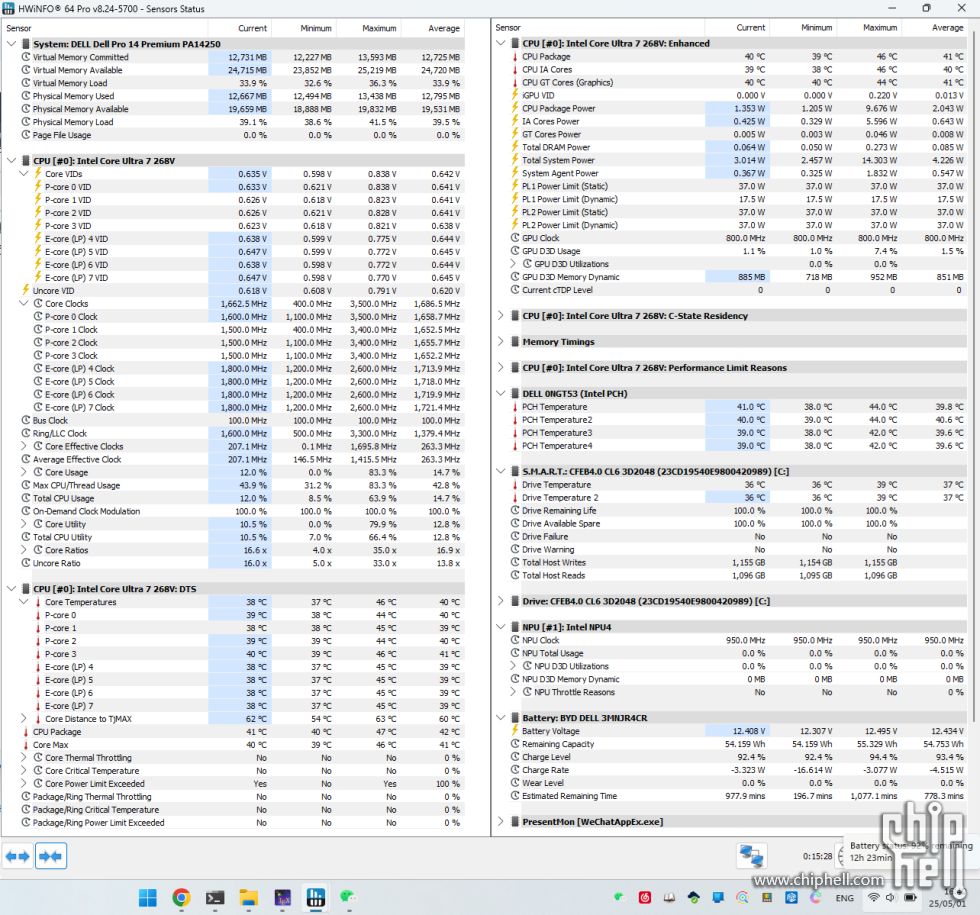The width and height of the screenshot is (980, 915).
Task: Collapse the System: DELL Dell Pro 14 Premium group
Action: pyautogui.click(x=11, y=44)
